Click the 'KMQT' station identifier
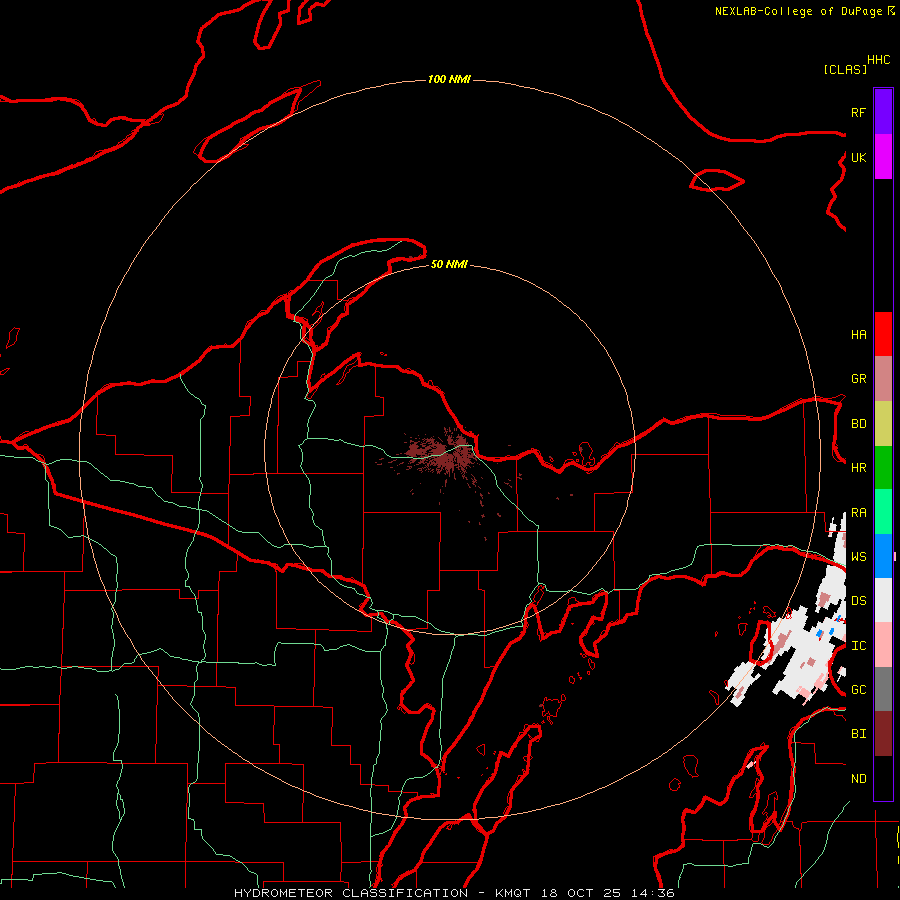The width and height of the screenshot is (900, 900). pyautogui.click(x=513, y=893)
